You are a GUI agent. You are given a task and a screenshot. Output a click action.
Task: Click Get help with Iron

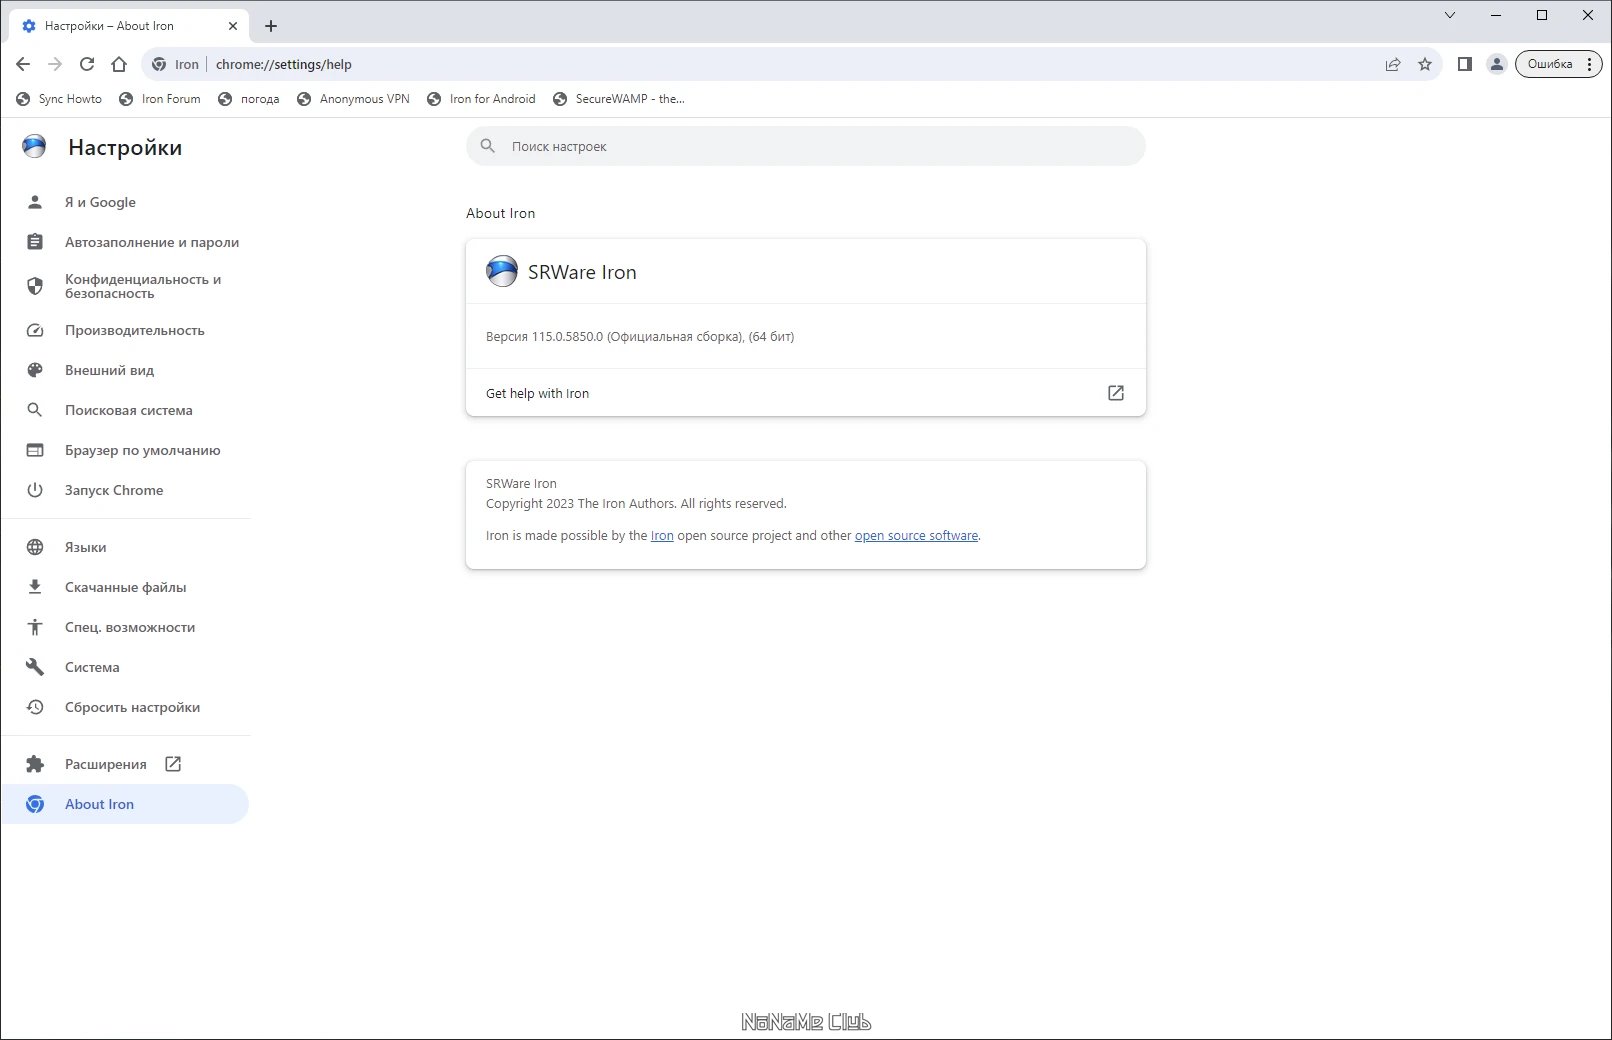coord(806,393)
